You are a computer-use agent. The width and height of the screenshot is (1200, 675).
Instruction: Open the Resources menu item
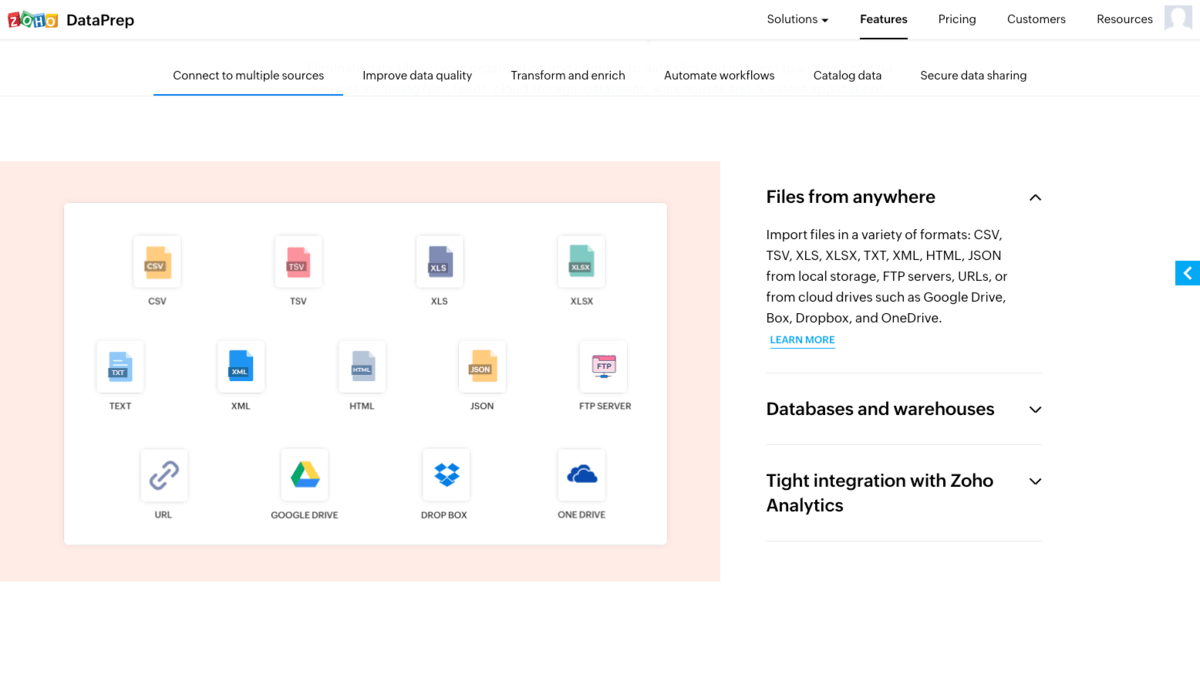(1124, 19)
